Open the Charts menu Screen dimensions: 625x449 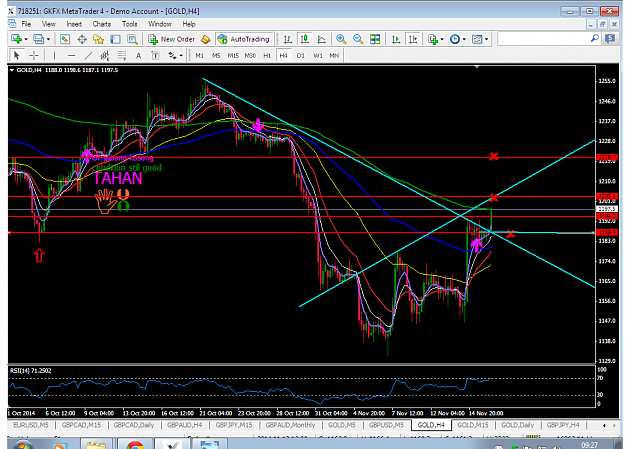pos(102,24)
